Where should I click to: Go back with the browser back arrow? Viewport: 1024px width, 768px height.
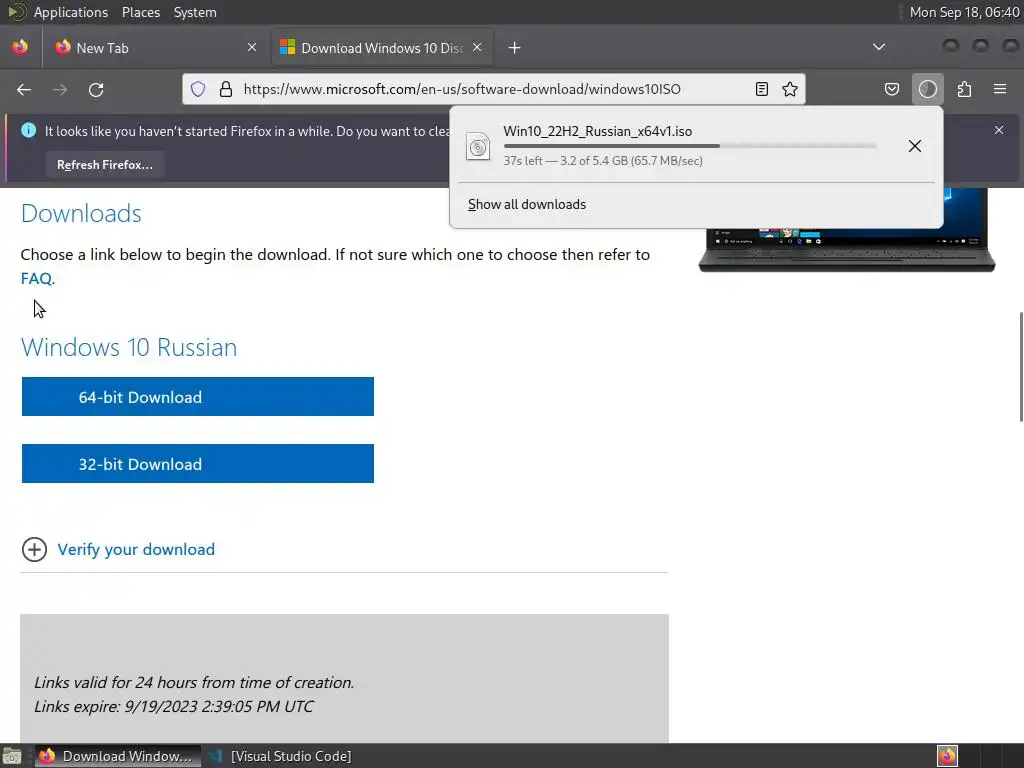24,89
